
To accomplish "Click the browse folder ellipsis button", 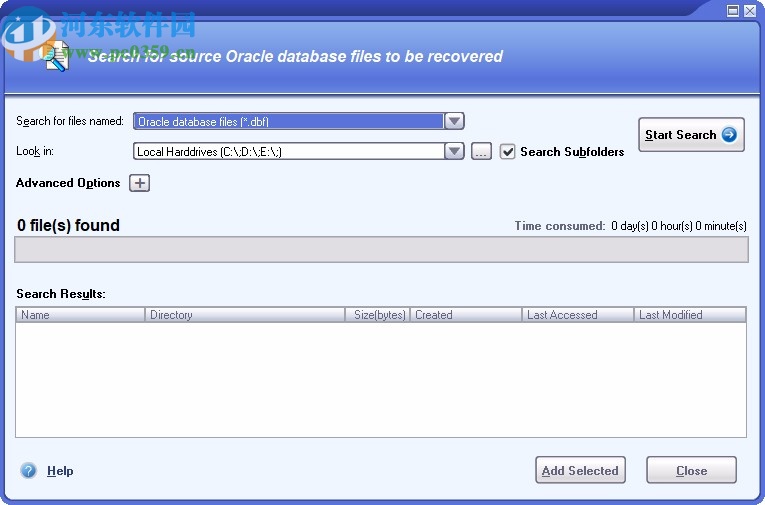I will pyautogui.click(x=481, y=152).
